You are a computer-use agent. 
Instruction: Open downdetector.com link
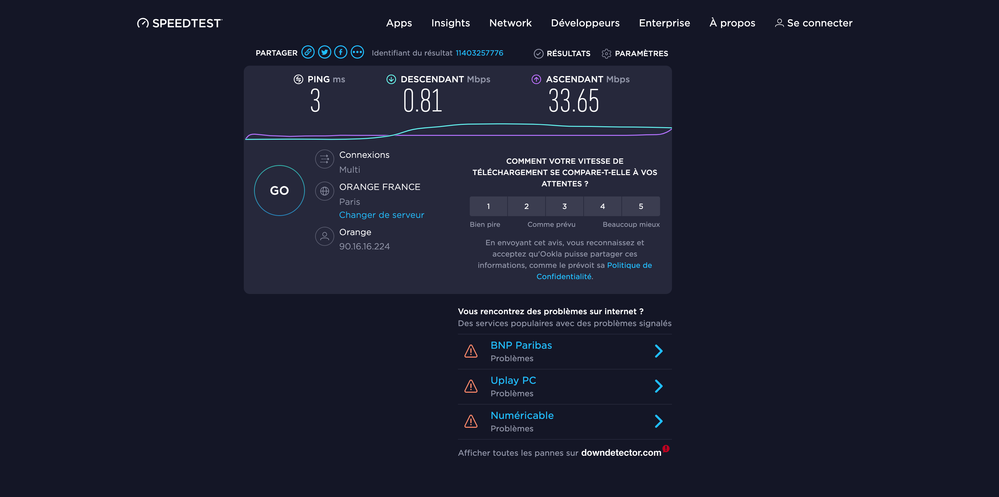pos(621,453)
